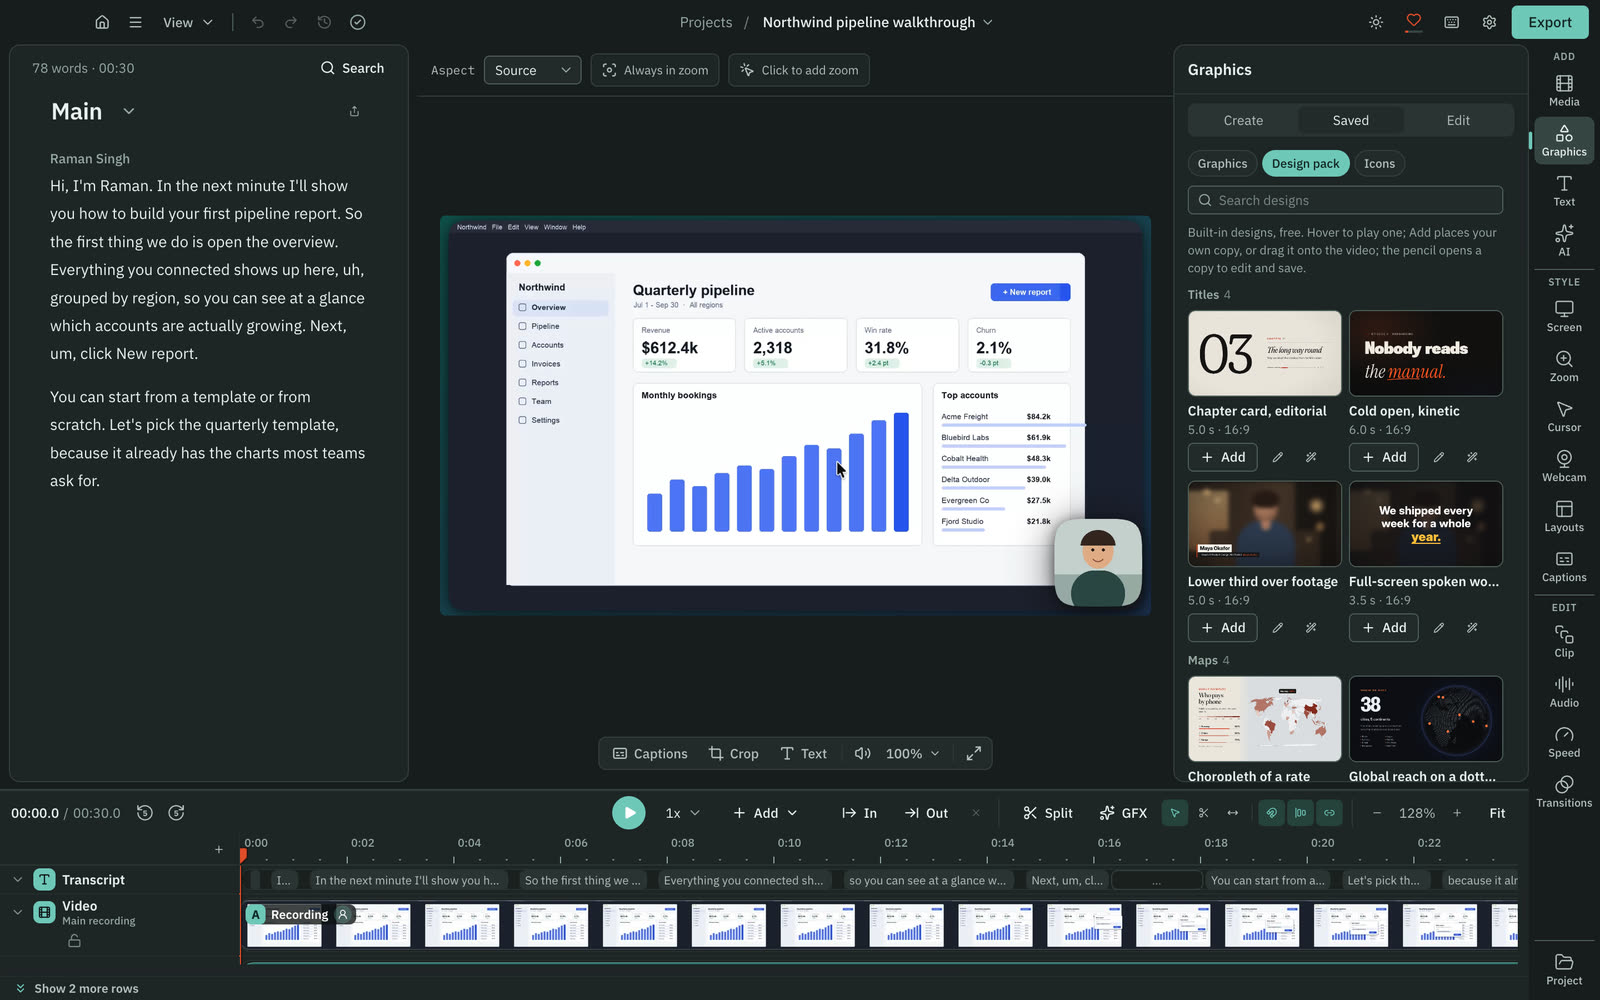Skip back five seconds icon

coord(145,813)
